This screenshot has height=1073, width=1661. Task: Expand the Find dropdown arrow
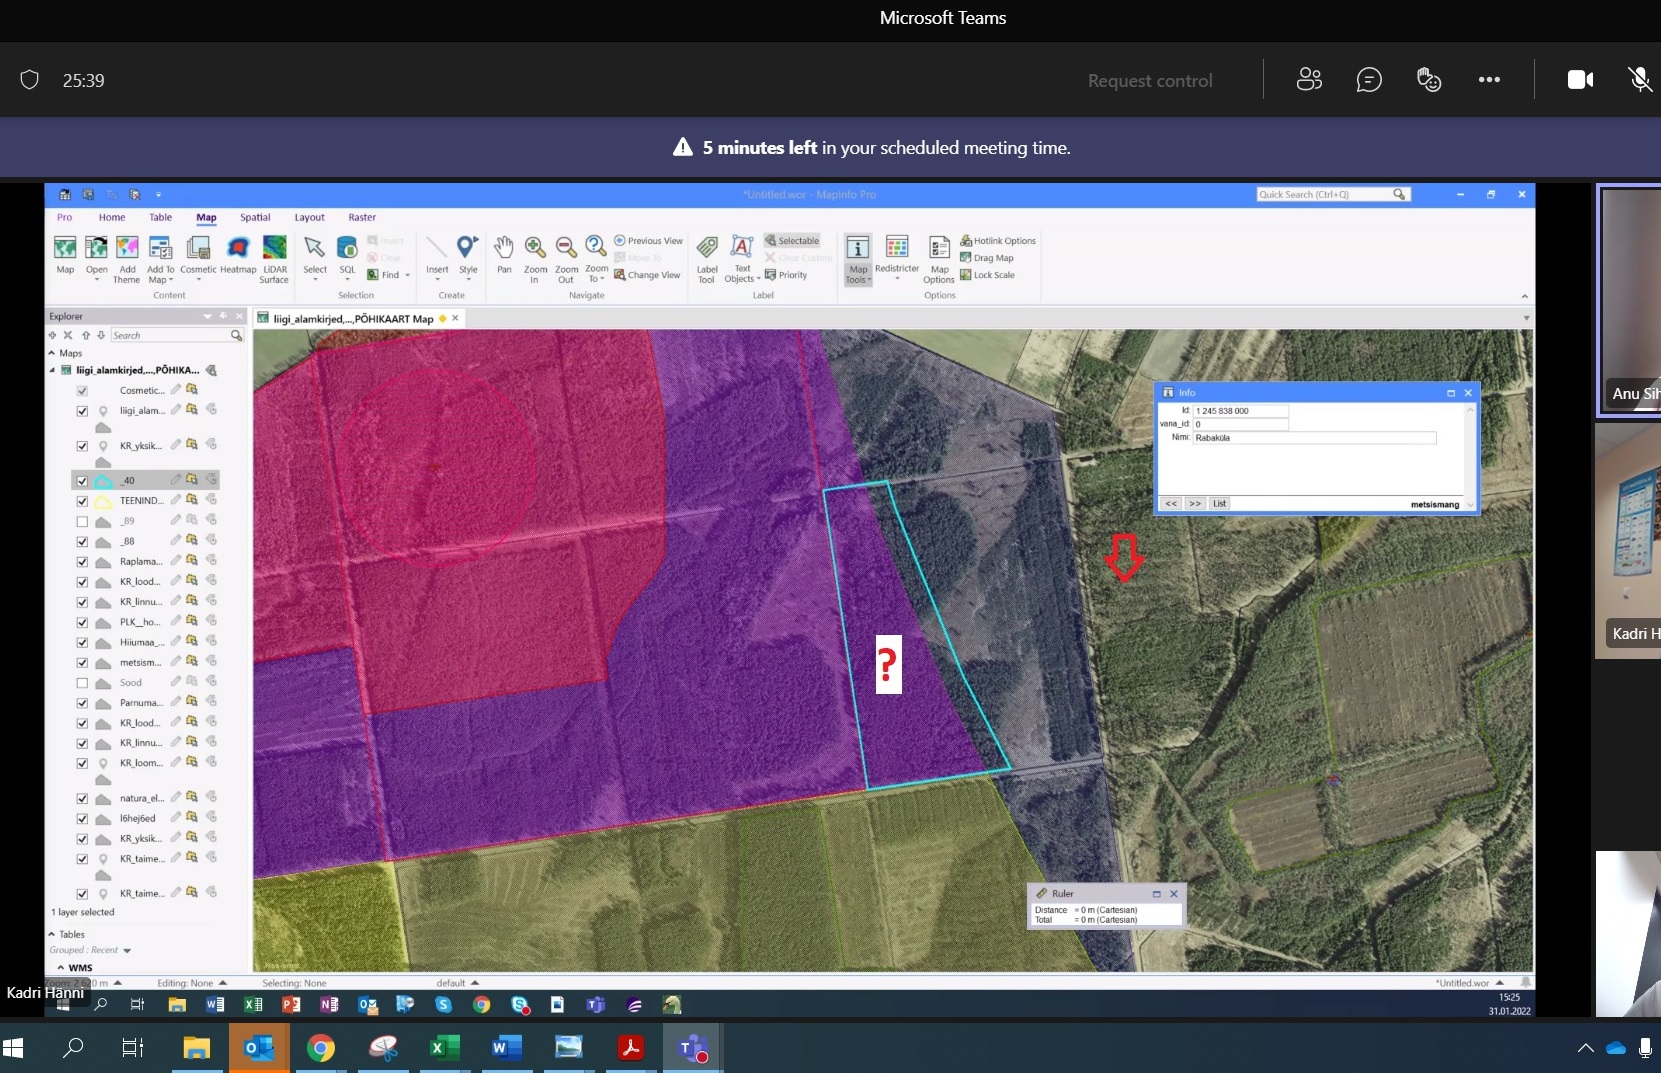[x=407, y=275]
